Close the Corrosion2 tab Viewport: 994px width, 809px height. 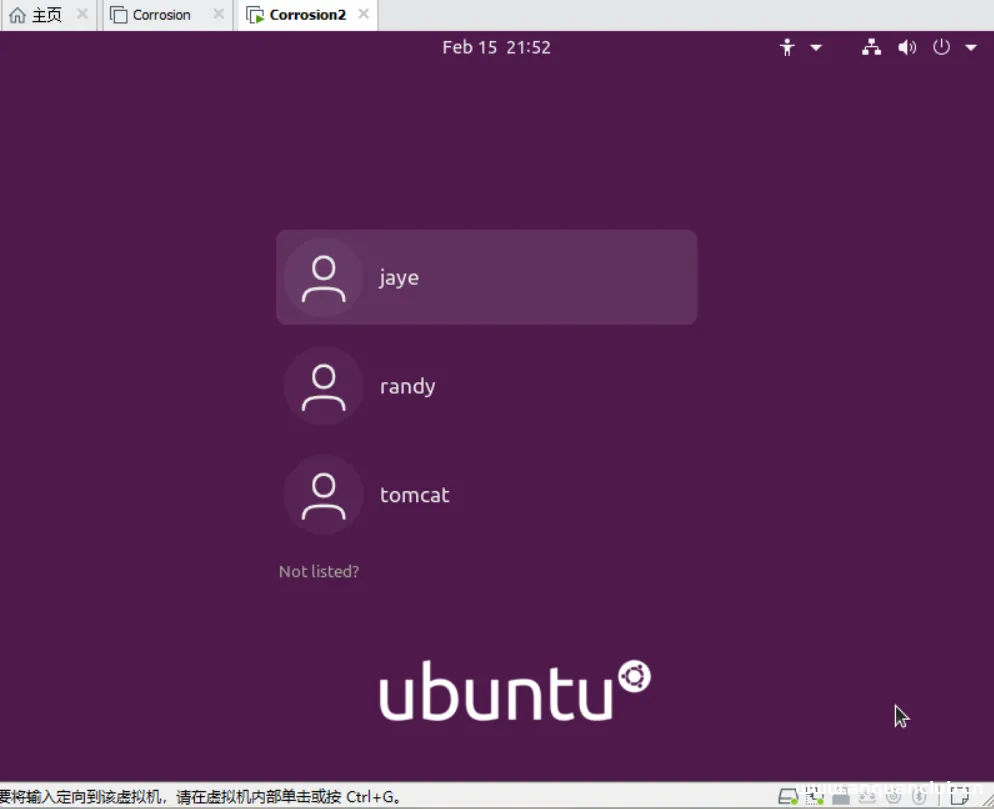point(363,15)
